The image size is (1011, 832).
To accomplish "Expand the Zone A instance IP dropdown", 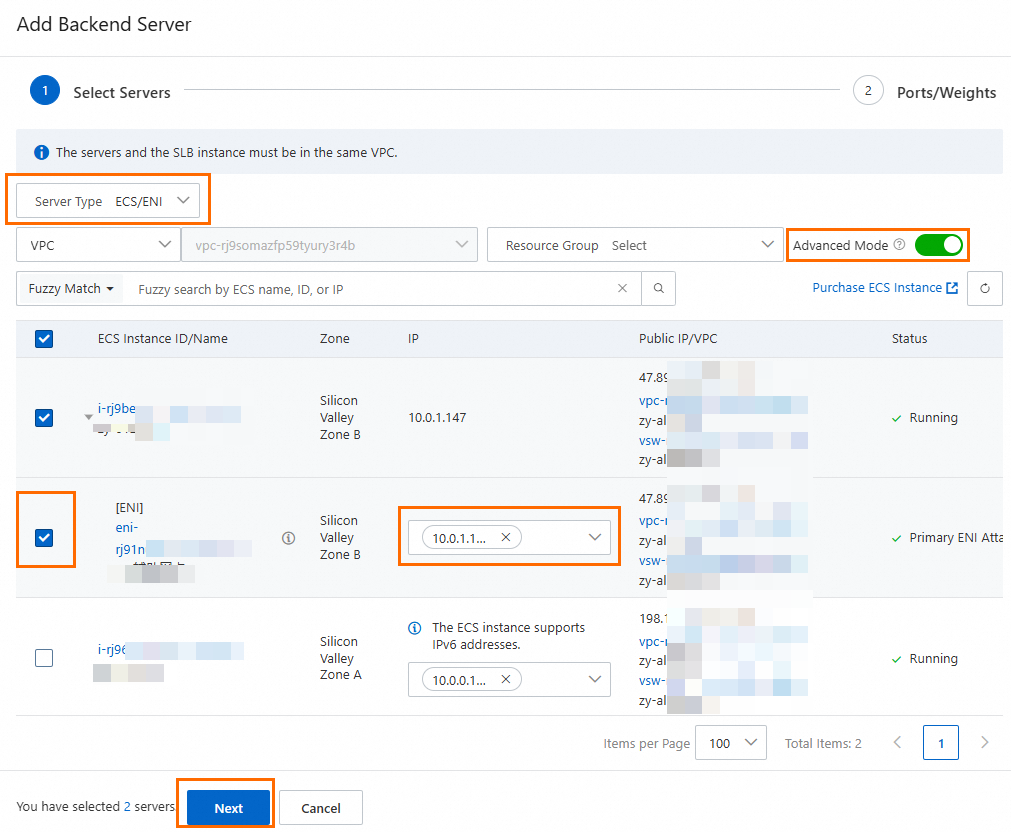I will 594,679.
